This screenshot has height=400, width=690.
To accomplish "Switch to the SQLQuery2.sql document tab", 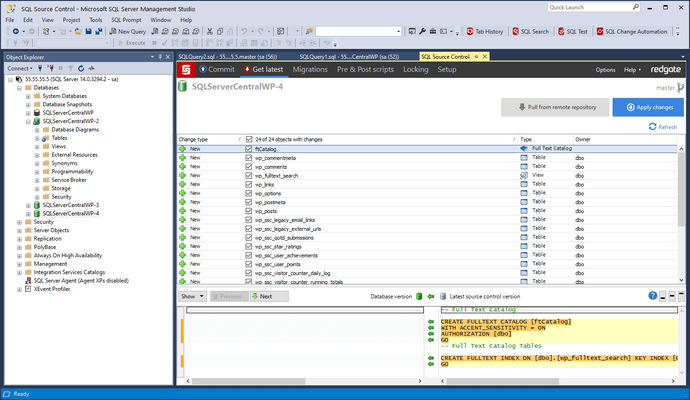I will (228, 56).
